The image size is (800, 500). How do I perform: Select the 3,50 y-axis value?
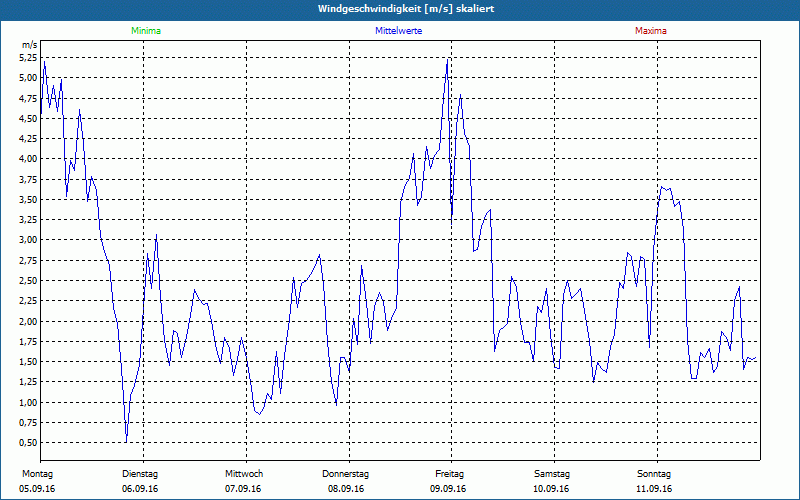[29, 199]
